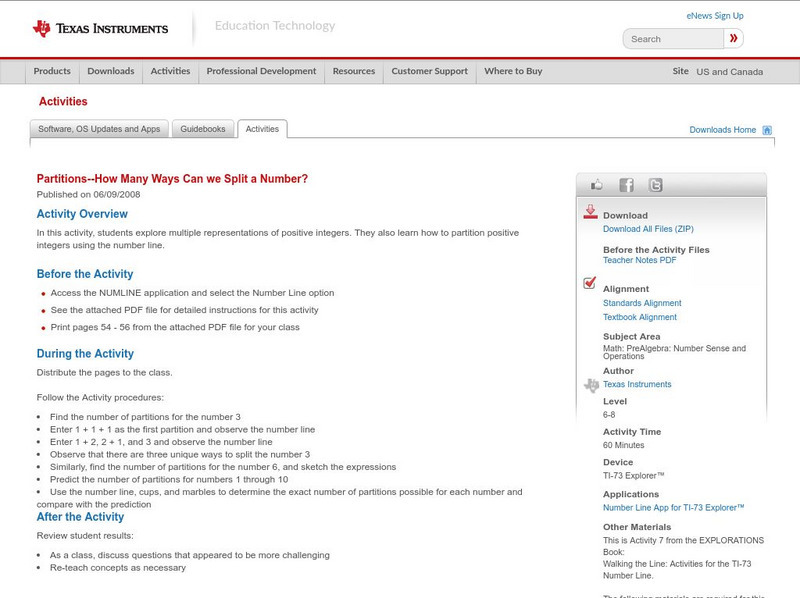Open the Teacher Notes PDF link
800x598 pixels.
[639, 260]
